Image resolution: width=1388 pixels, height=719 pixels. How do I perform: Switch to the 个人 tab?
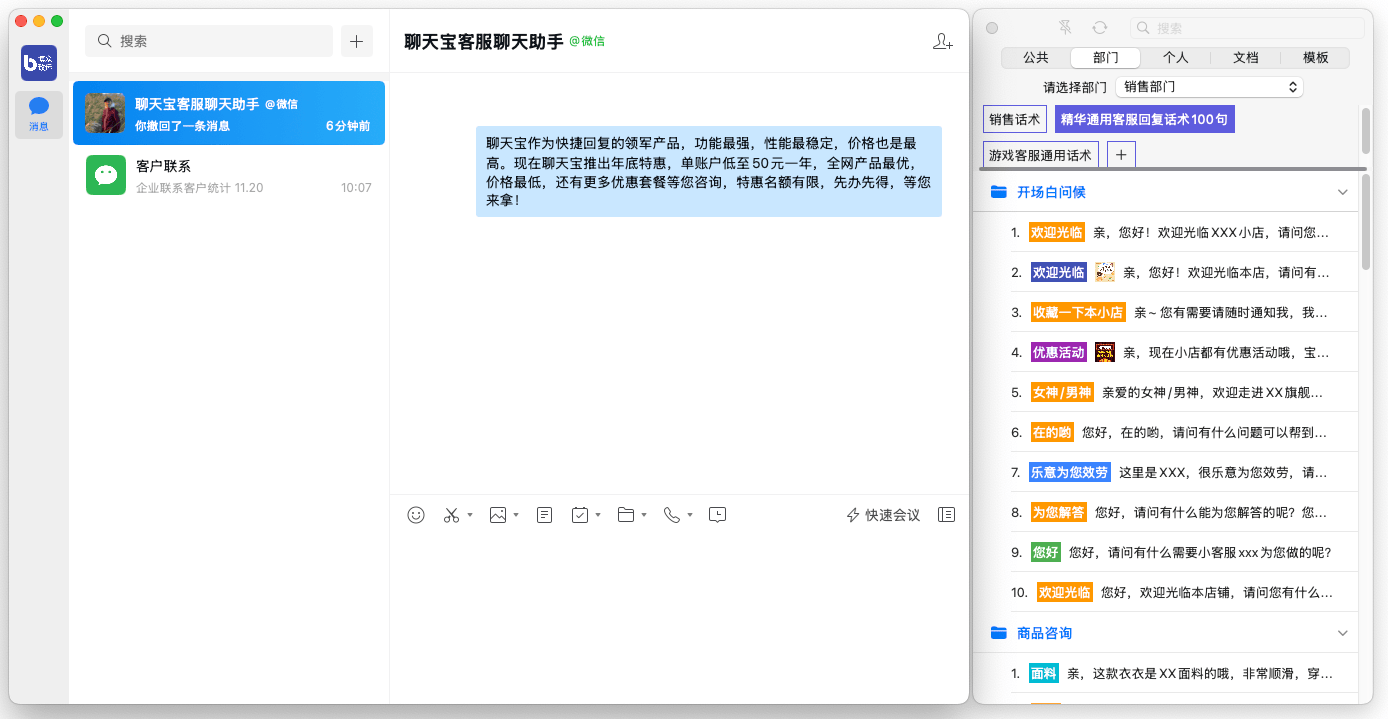pos(1175,58)
